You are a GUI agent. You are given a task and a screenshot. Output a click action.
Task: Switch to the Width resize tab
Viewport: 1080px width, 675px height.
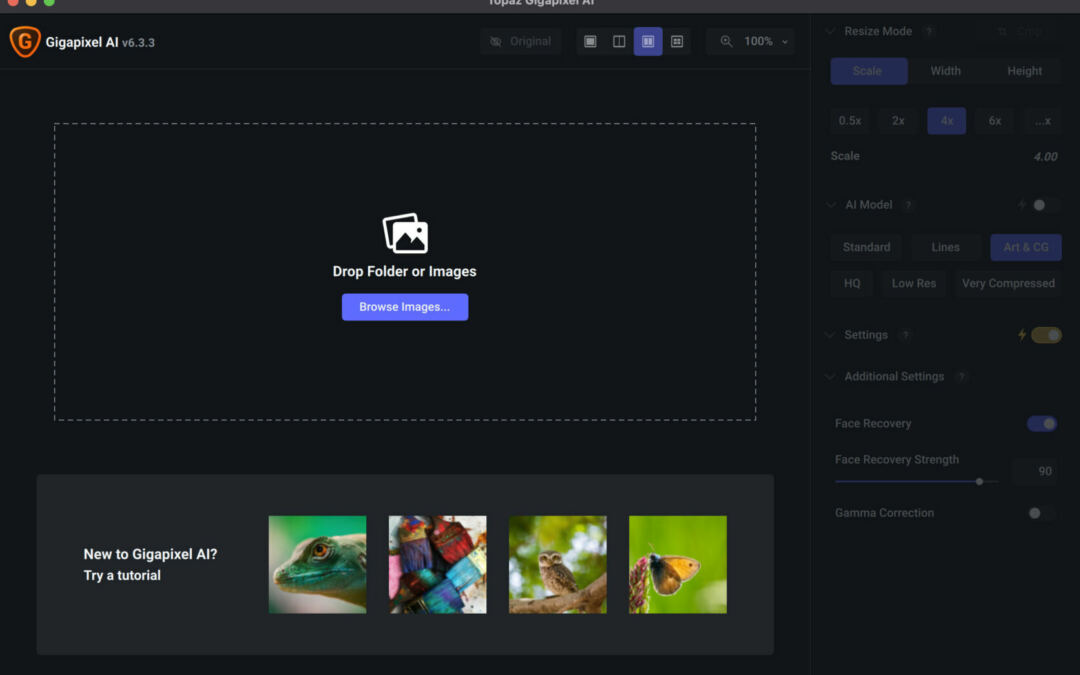(945, 71)
